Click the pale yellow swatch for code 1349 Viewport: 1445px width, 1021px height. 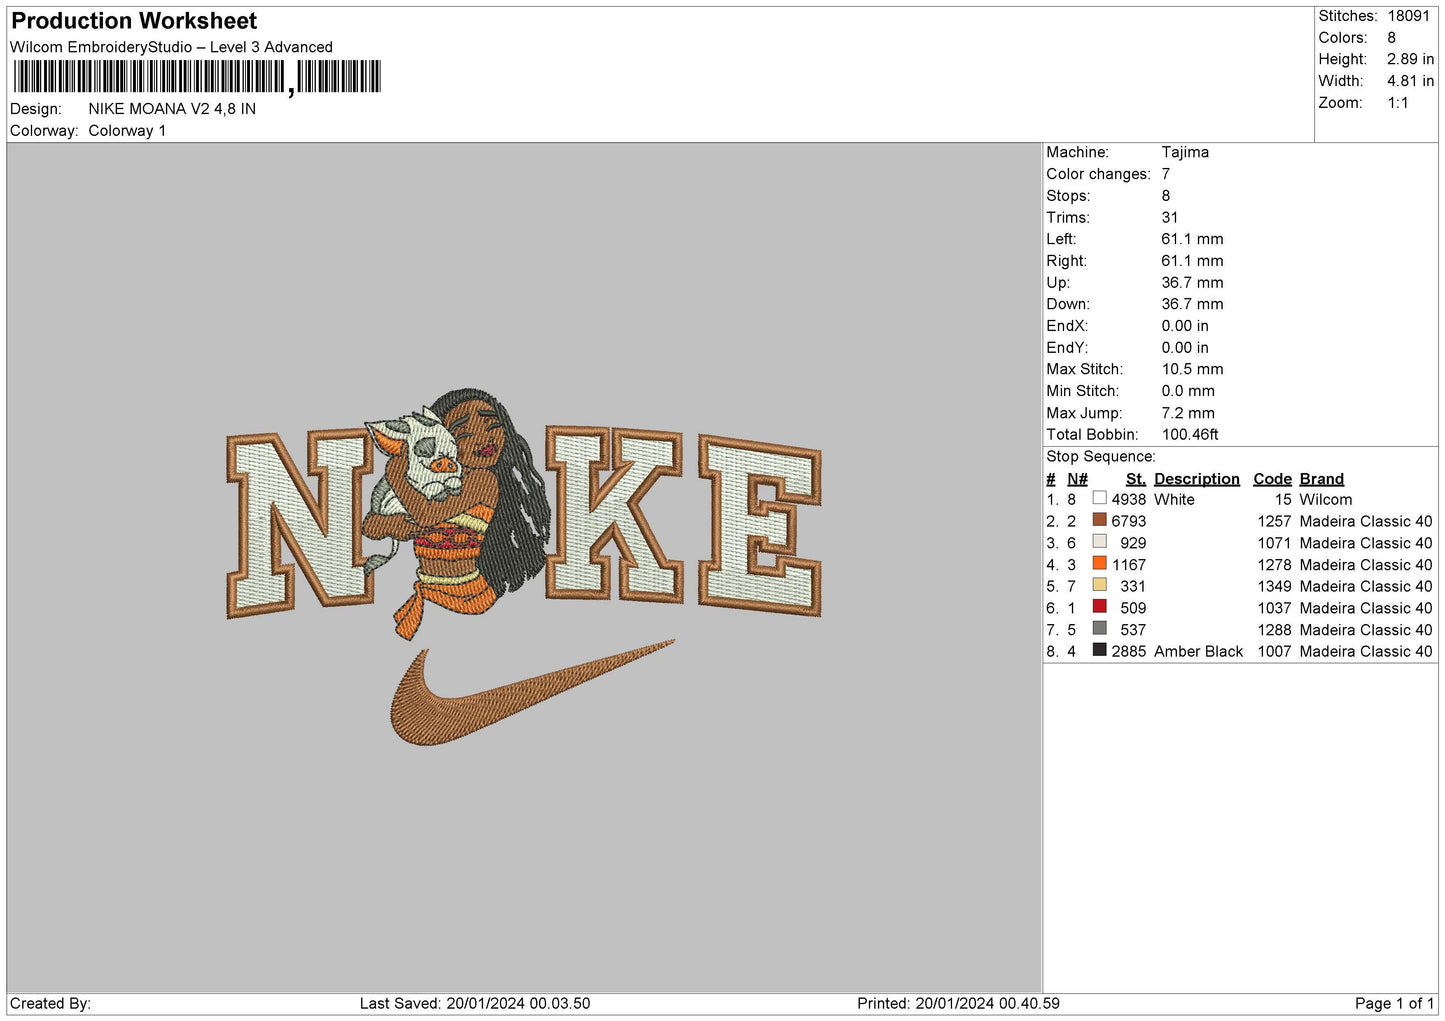[x=1100, y=585]
